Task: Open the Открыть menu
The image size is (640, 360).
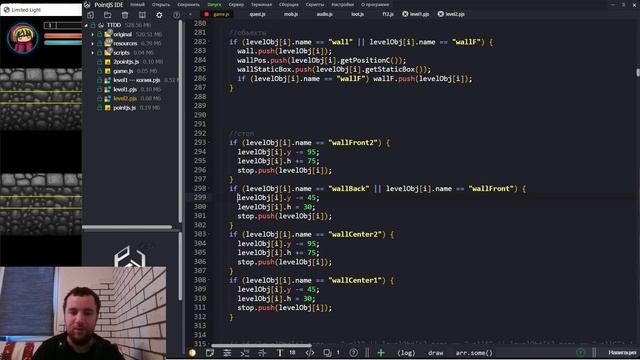Action: coord(161,4)
